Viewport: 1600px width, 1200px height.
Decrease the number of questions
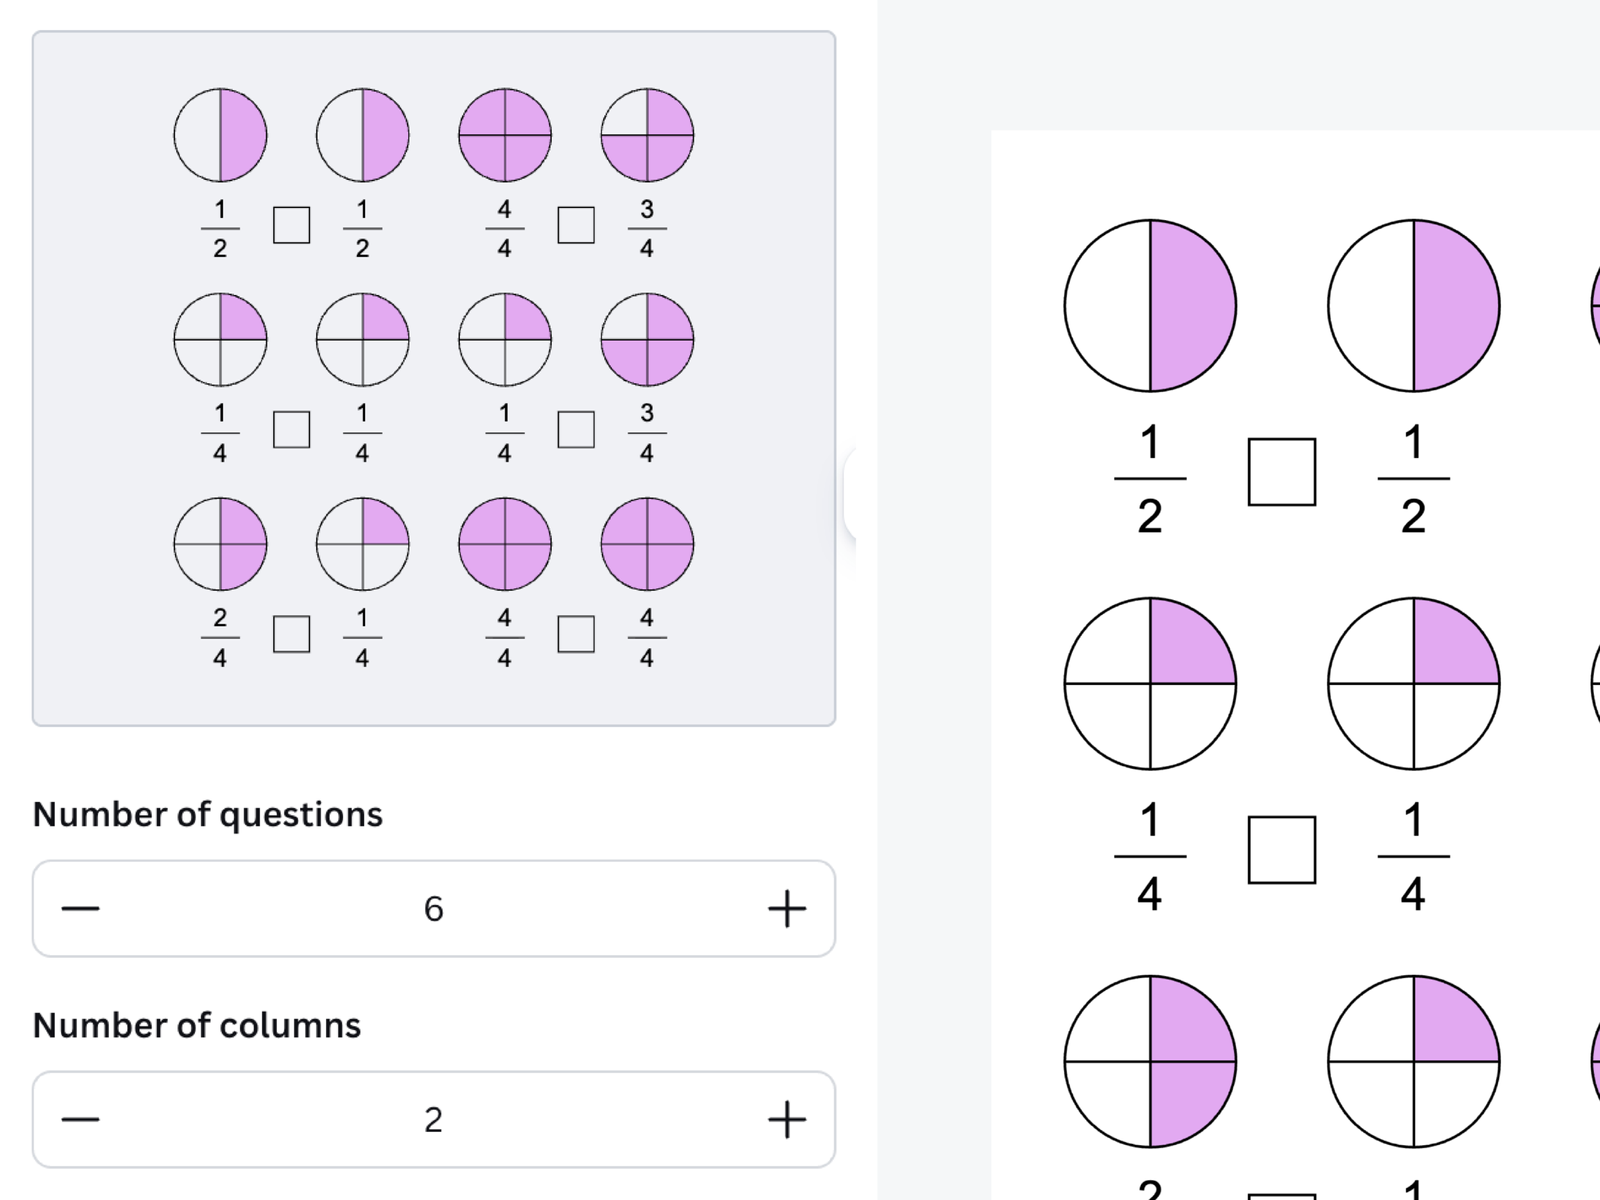coord(81,908)
